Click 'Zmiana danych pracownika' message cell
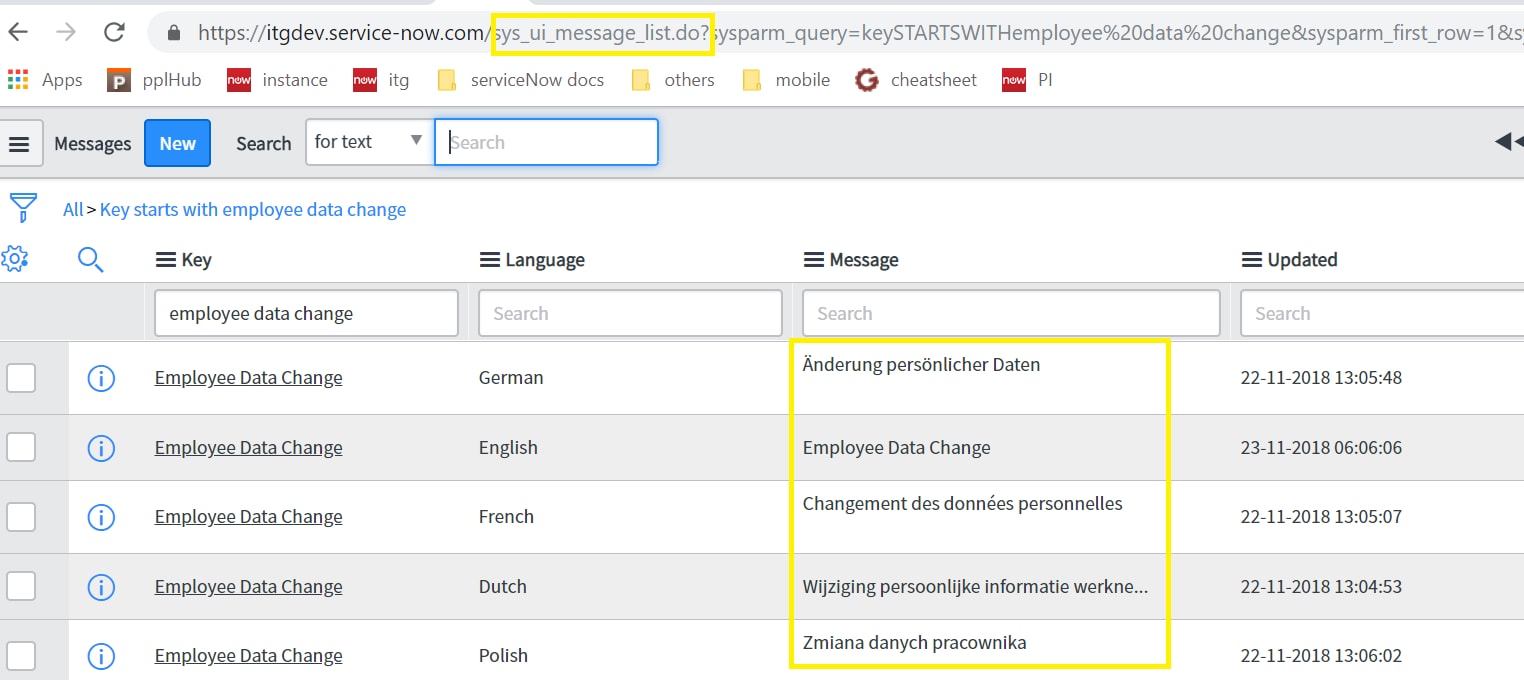Screen dimensions: 1524x680 915,643
